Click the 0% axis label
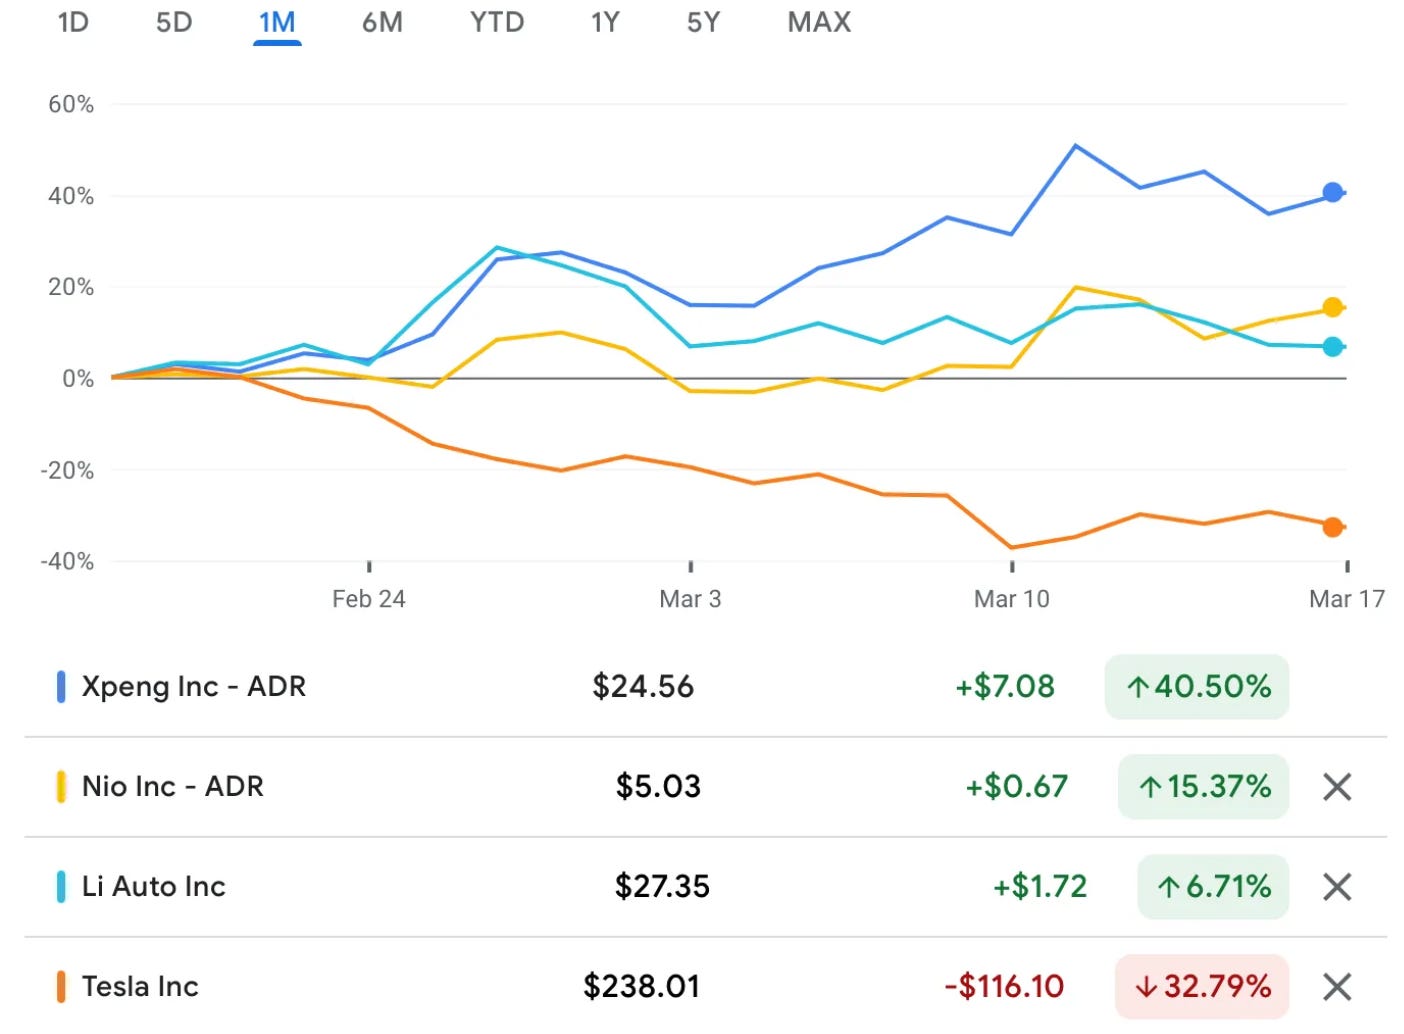Viewport: 1404px width, 1034px height. pyautogui.click(x=78, y=379)
